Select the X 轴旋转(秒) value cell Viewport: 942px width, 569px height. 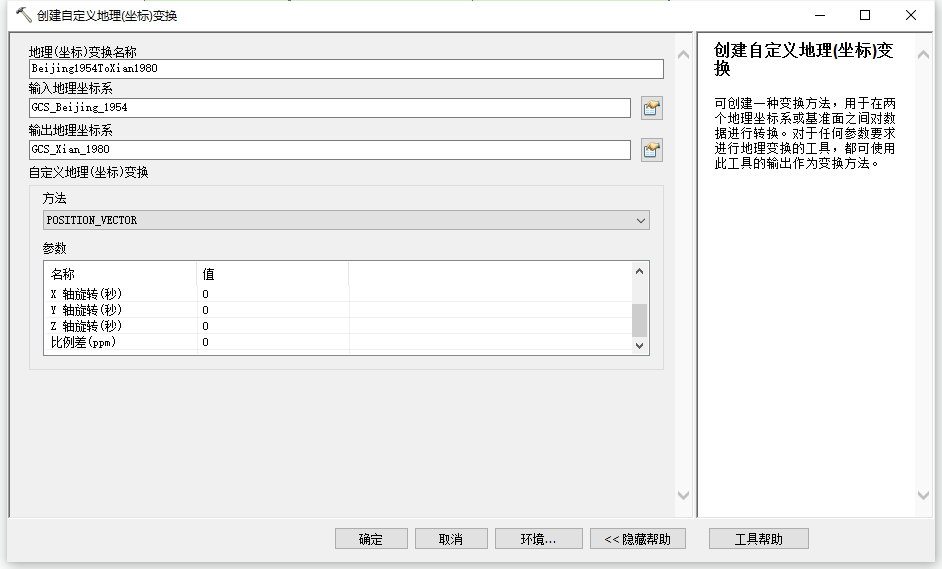tap(272, 294)
